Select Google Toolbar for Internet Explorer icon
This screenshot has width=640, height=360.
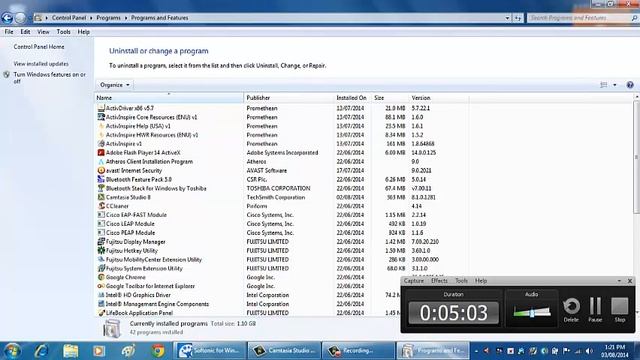[x=101, y=286]
